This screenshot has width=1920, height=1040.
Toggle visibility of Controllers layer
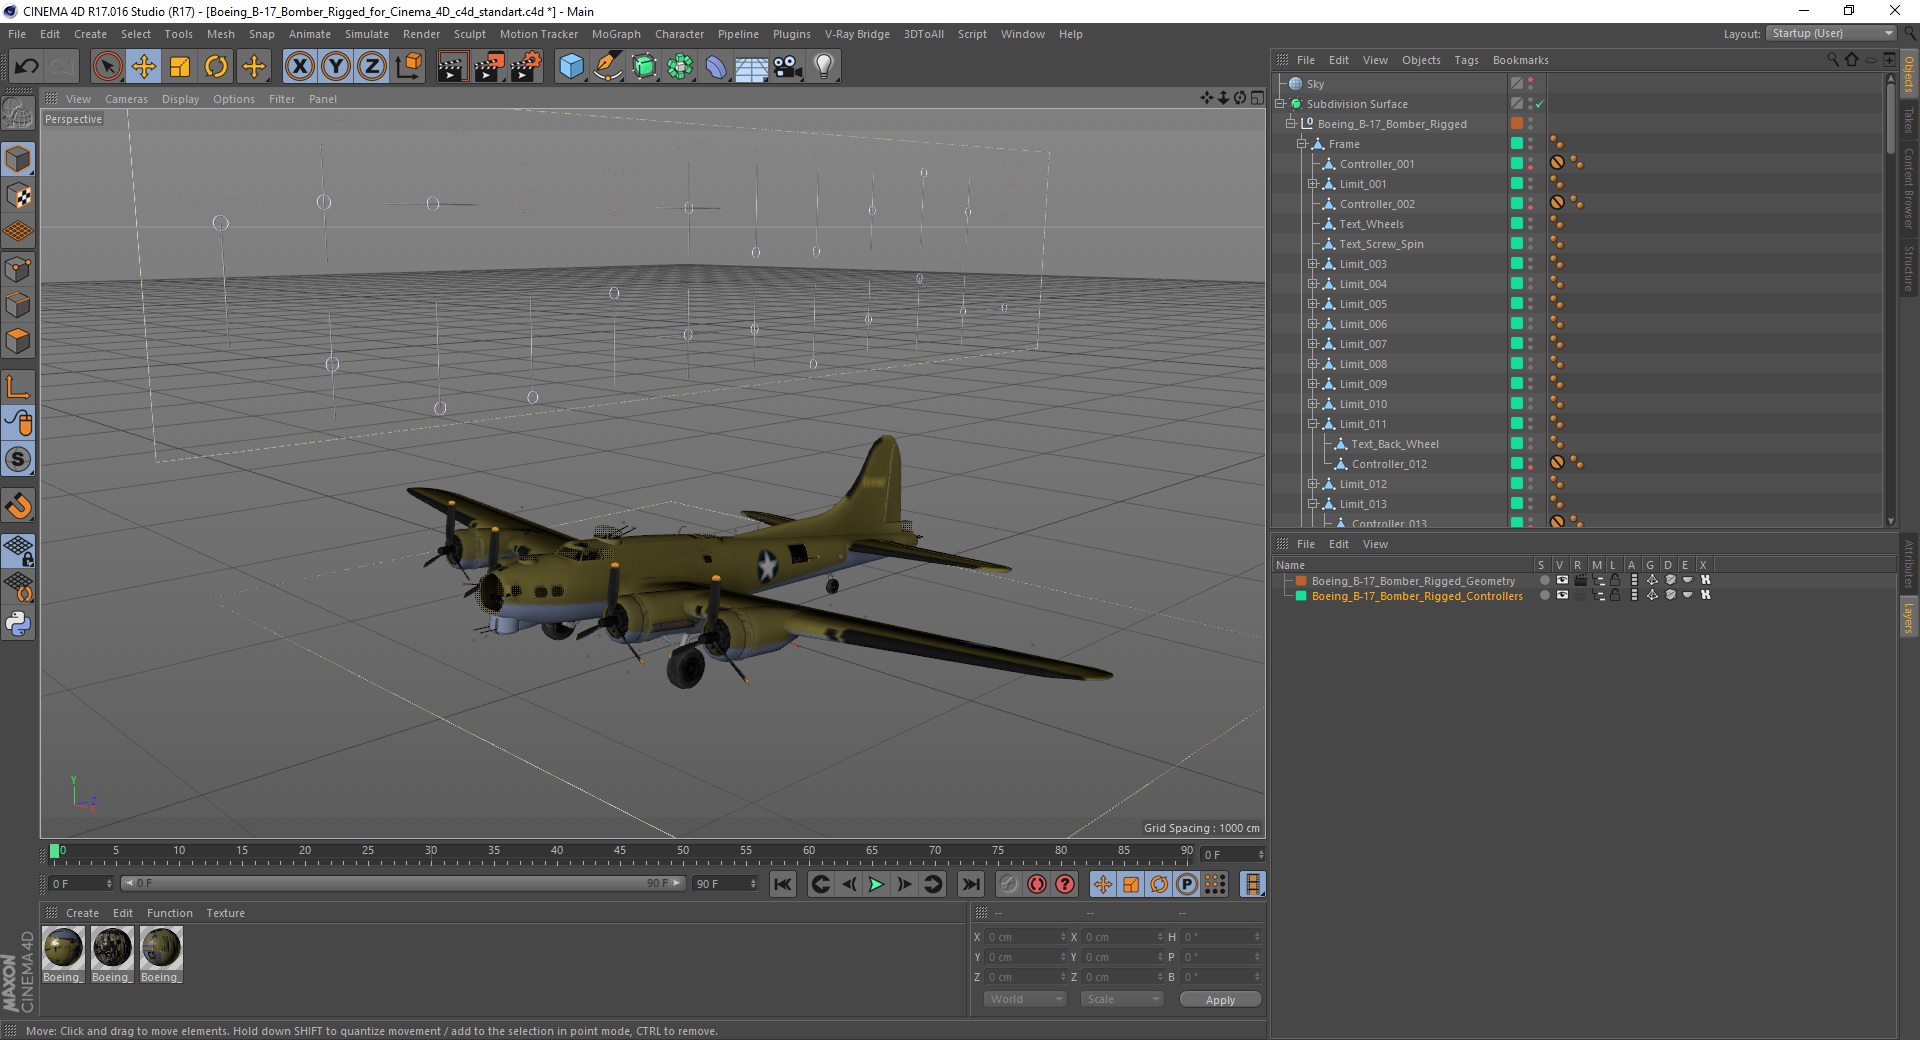click(1562, 595)
